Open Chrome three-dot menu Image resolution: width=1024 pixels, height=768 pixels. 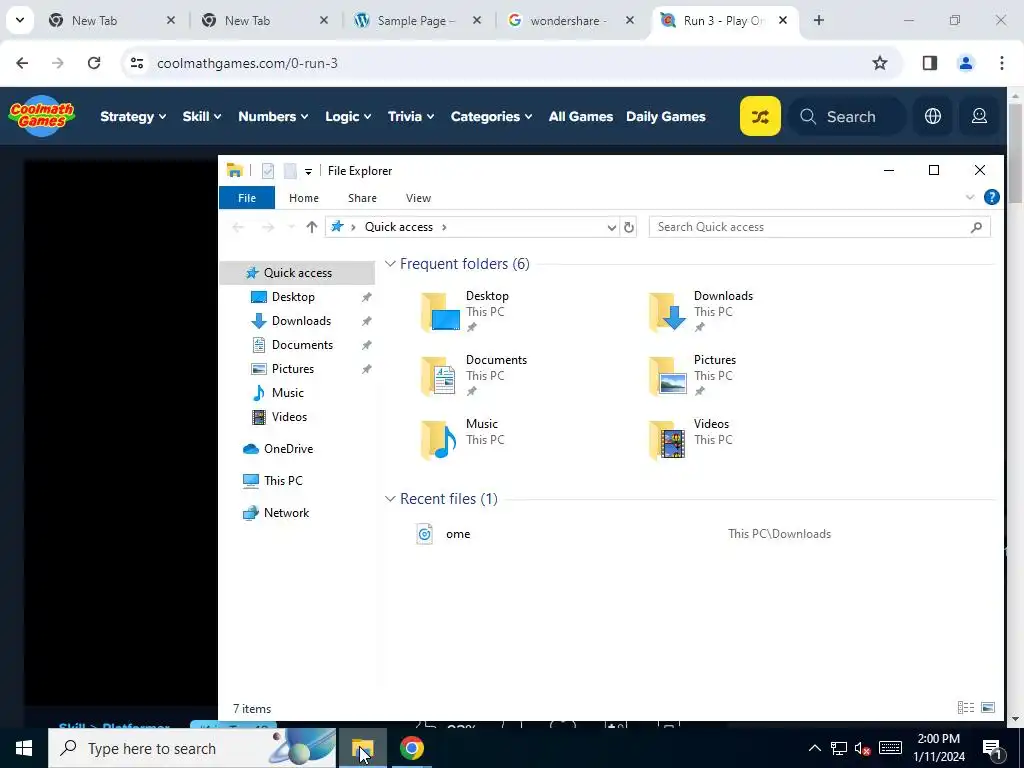(1001, 63)
